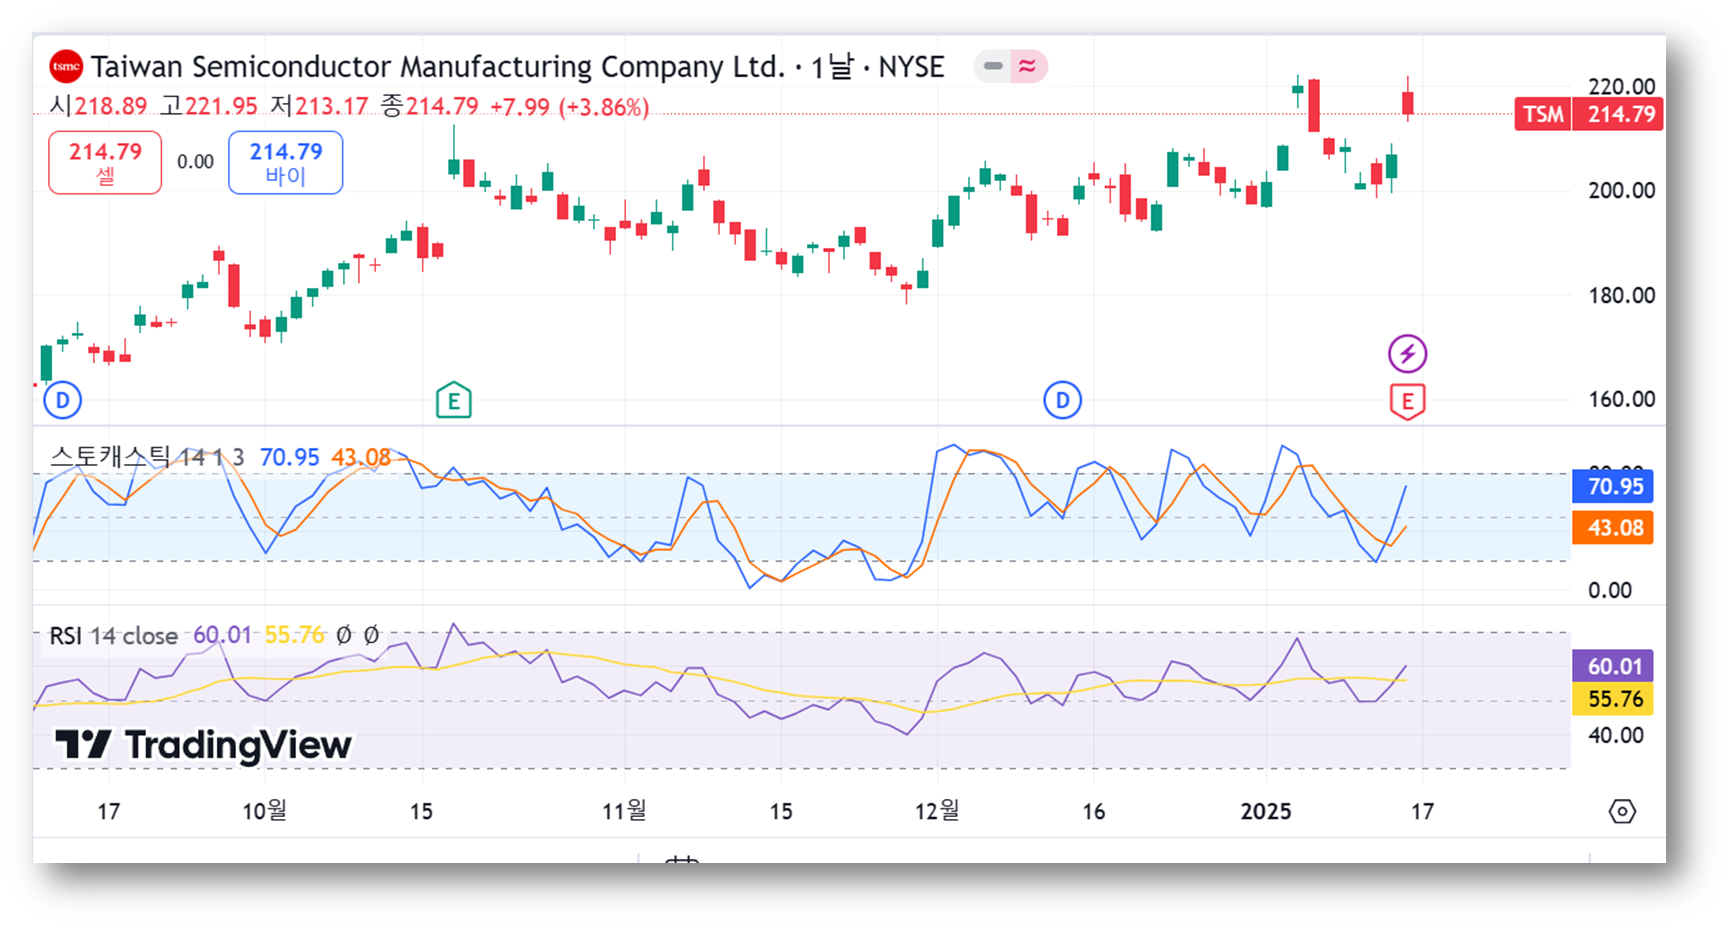Click the 214.79 last price axis tag
Image resolution: width=1731 pixels, height=928 pixels.
click(1617, 114)
